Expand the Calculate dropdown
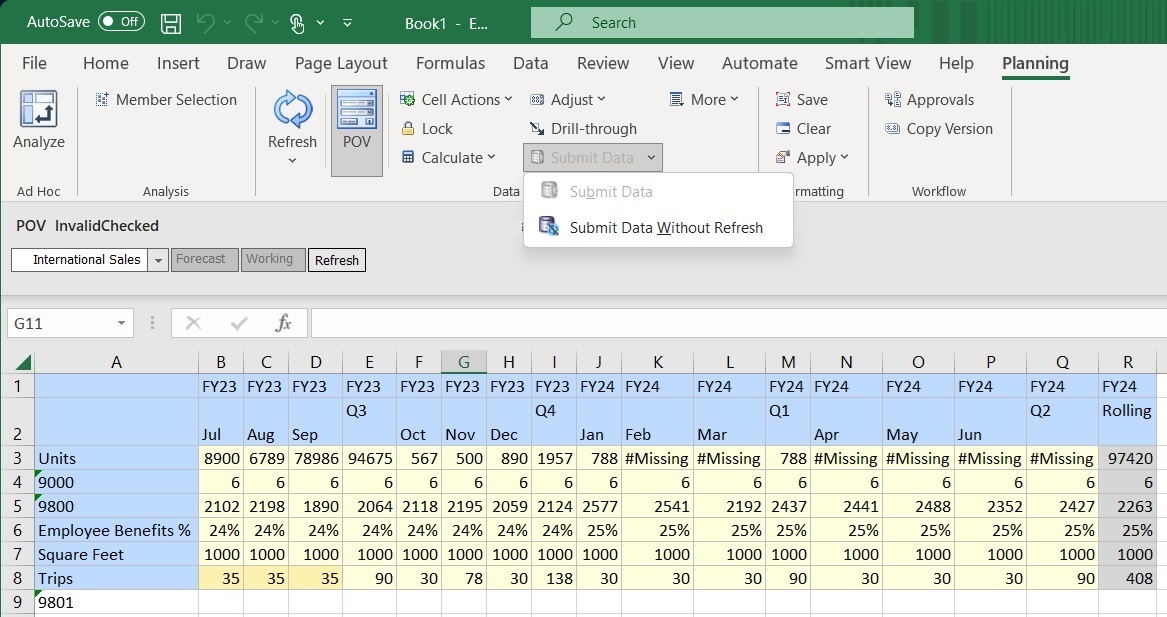Viewport: 1167px width, 617px height. pyautogui.click(x=449, y=158)
